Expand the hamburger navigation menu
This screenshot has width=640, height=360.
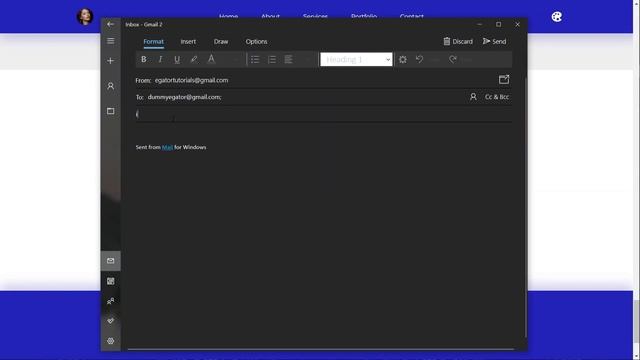tap(111, 41)
